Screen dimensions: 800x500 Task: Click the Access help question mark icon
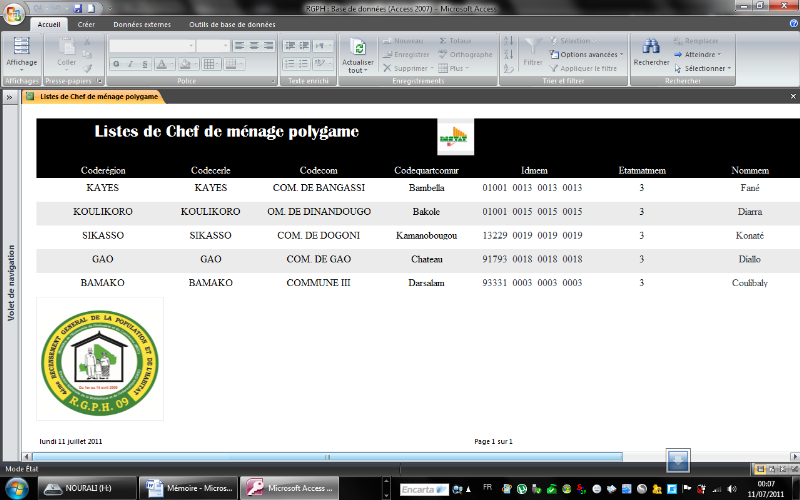point(793,23)
